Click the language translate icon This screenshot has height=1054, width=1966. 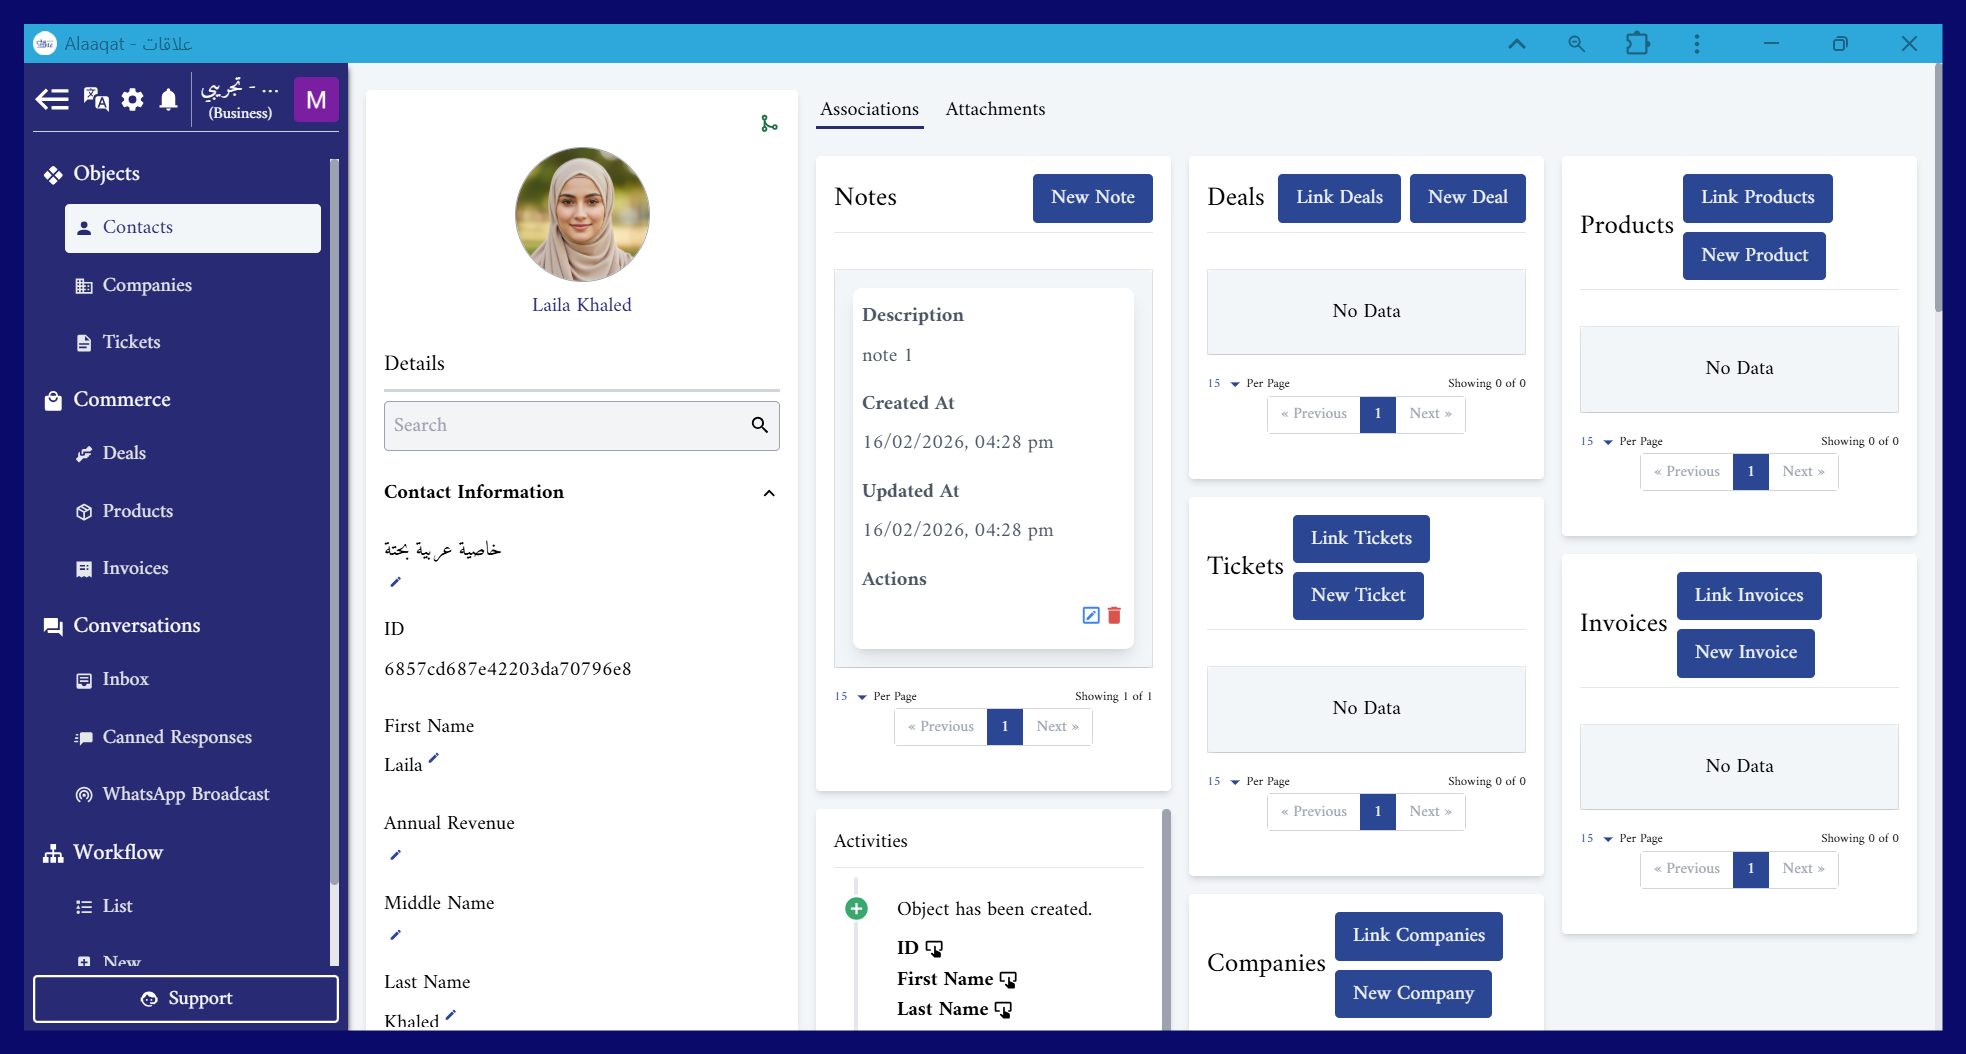coord(96,100)
